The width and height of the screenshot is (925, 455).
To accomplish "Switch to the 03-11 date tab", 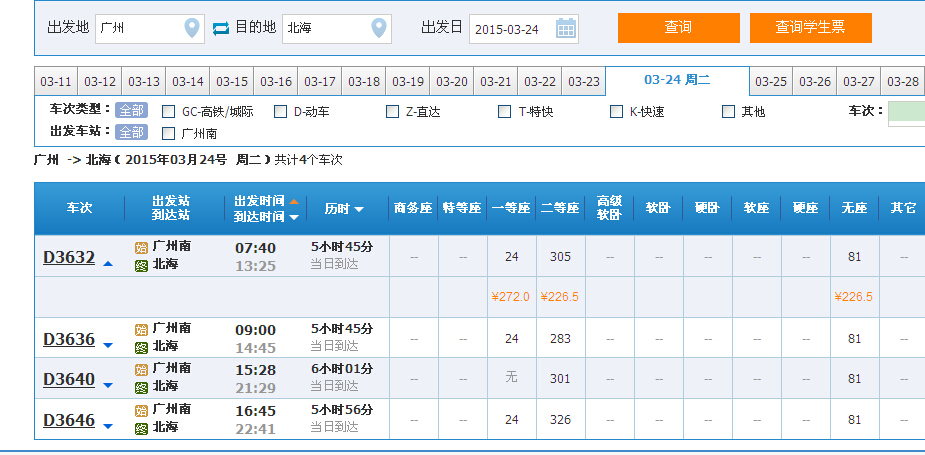I will pyautogui.click(x=56, y=81).
